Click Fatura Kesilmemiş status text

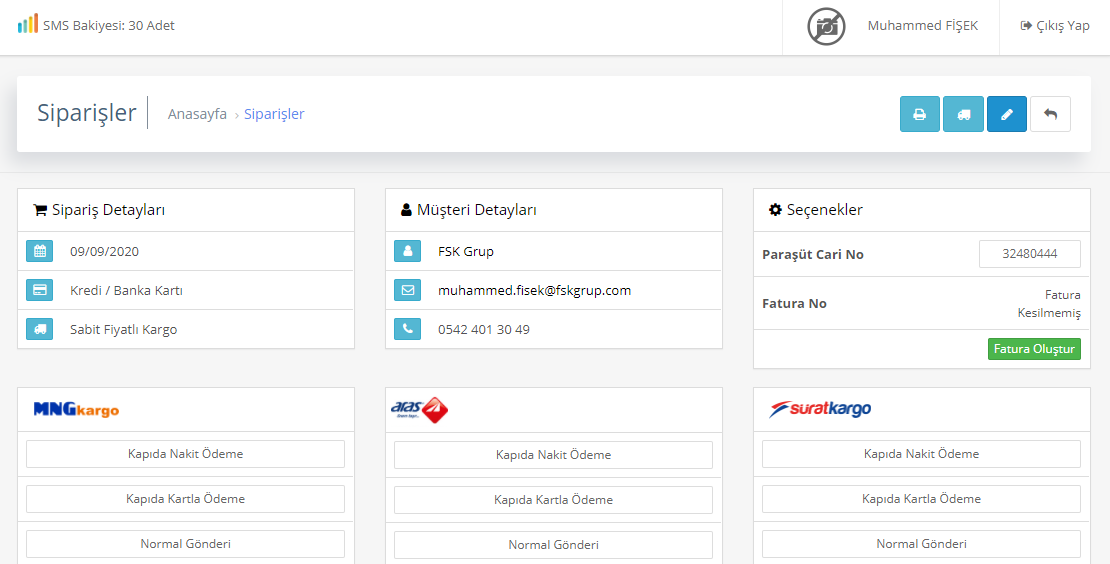tap(1049, 304)
